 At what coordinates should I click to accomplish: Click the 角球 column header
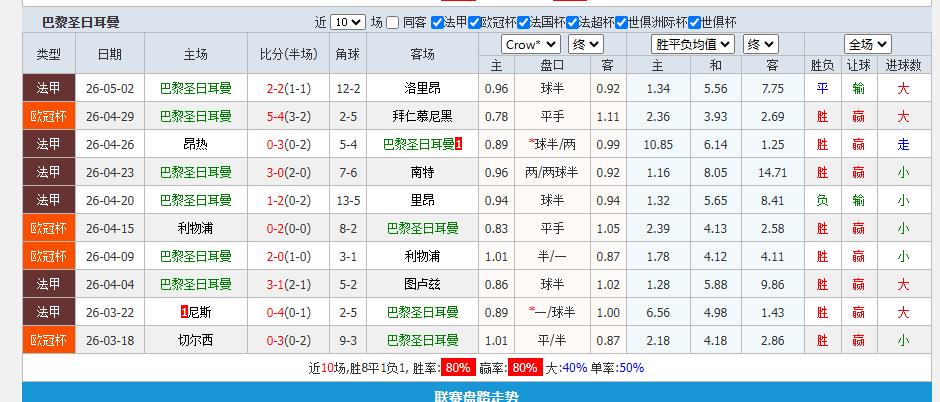[348, 54]
